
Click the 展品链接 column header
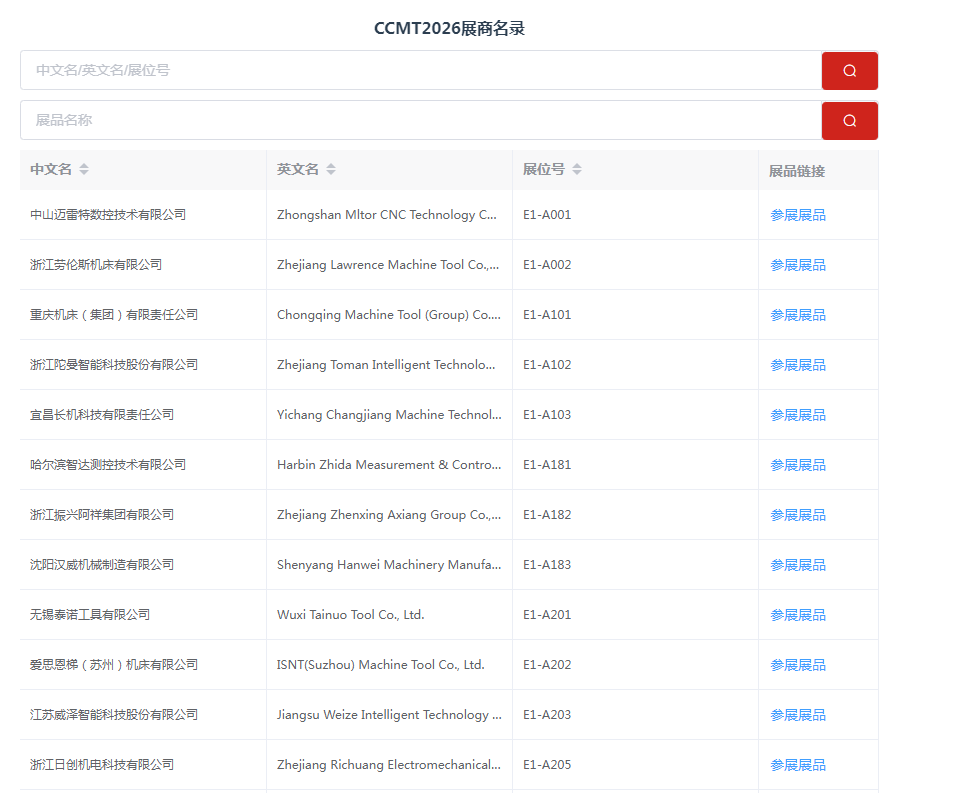coord(797,171)
